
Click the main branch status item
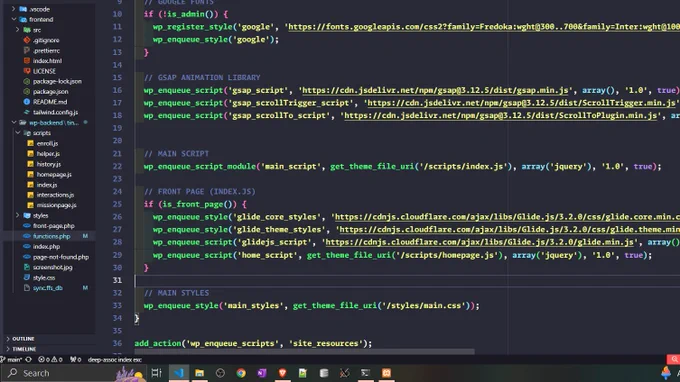point(12,359)
